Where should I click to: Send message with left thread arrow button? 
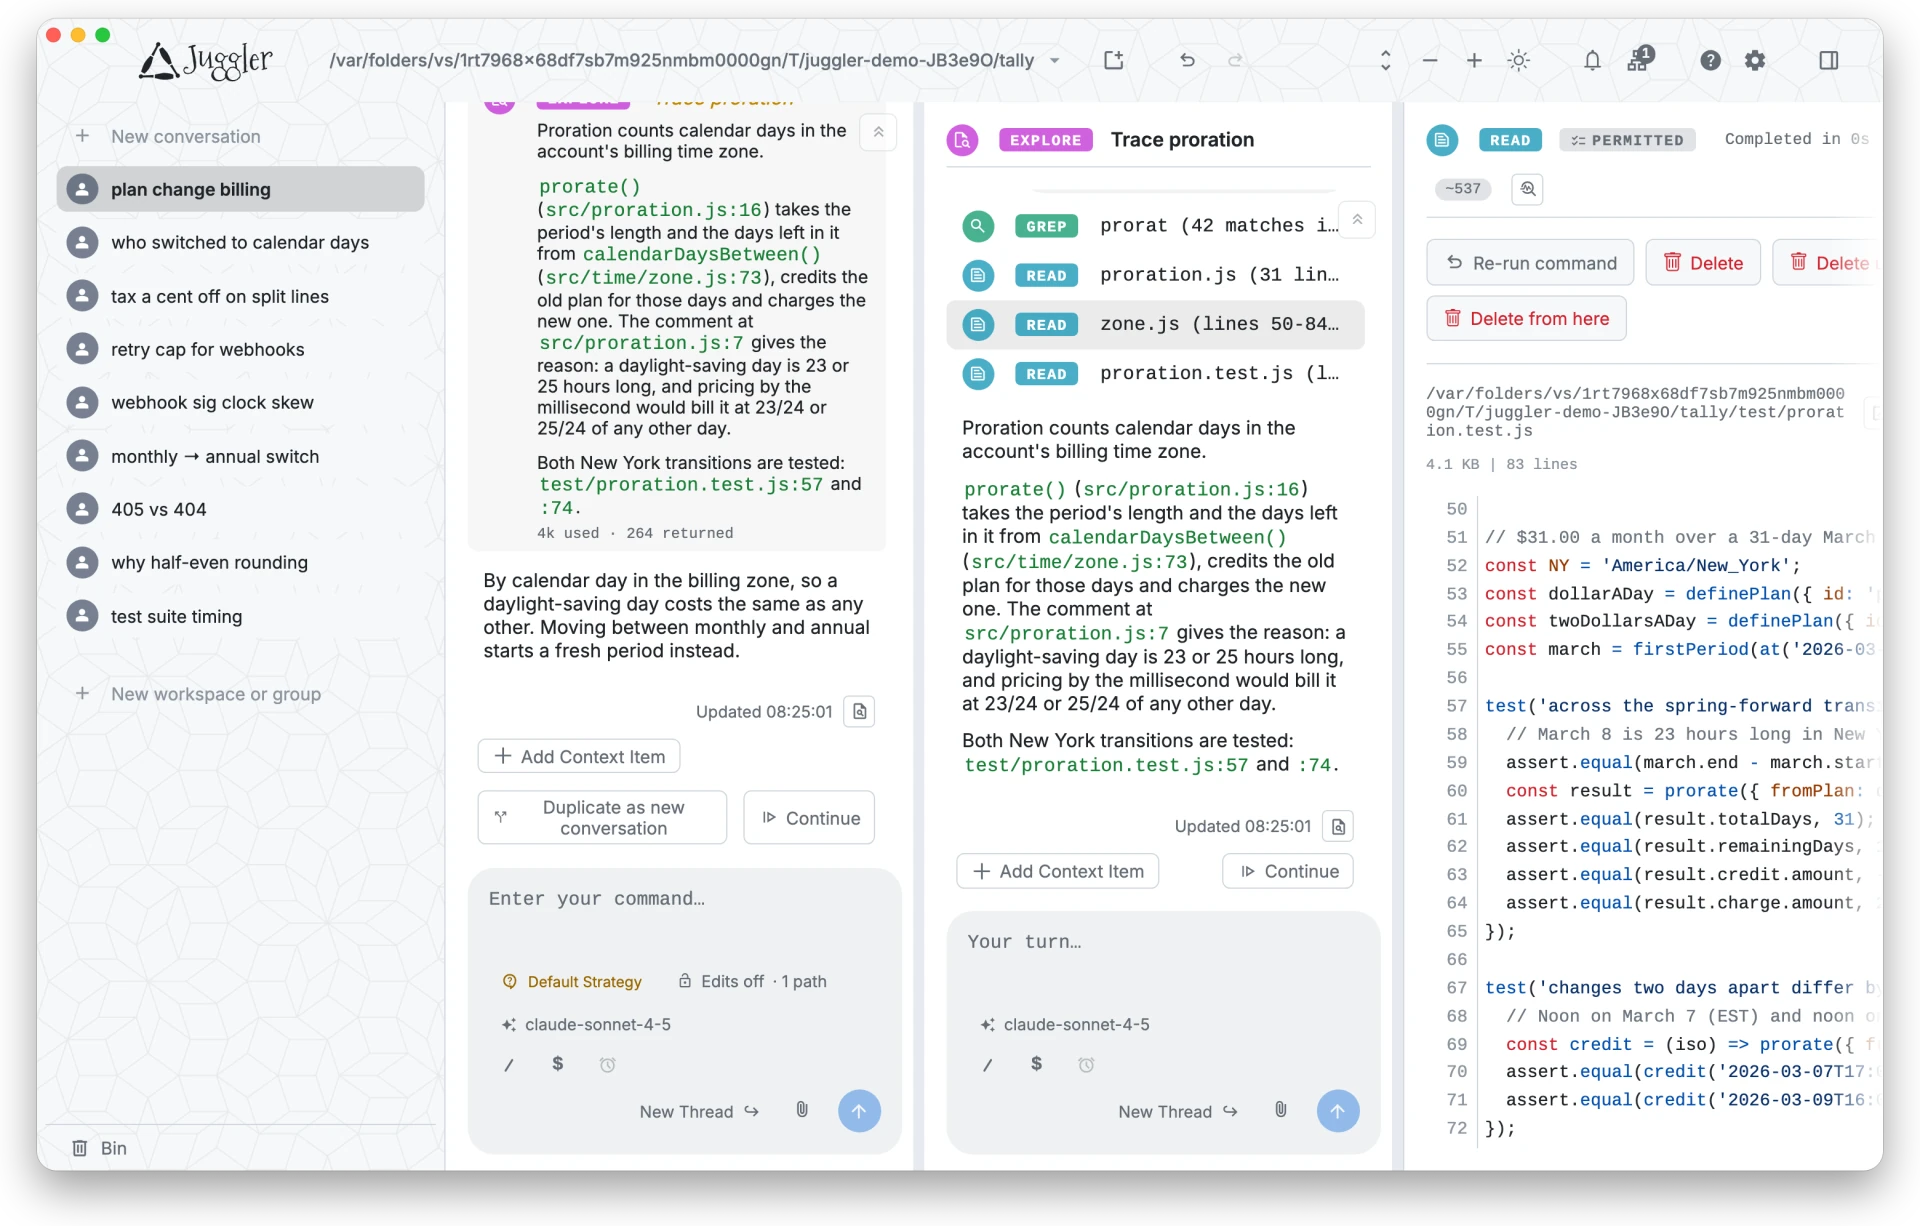pos(859,1111)
